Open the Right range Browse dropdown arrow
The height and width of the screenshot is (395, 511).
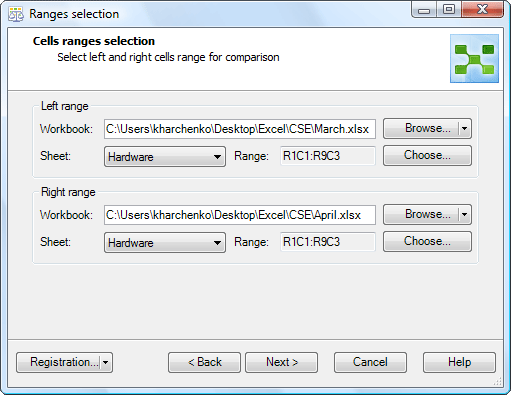point(465,214)
